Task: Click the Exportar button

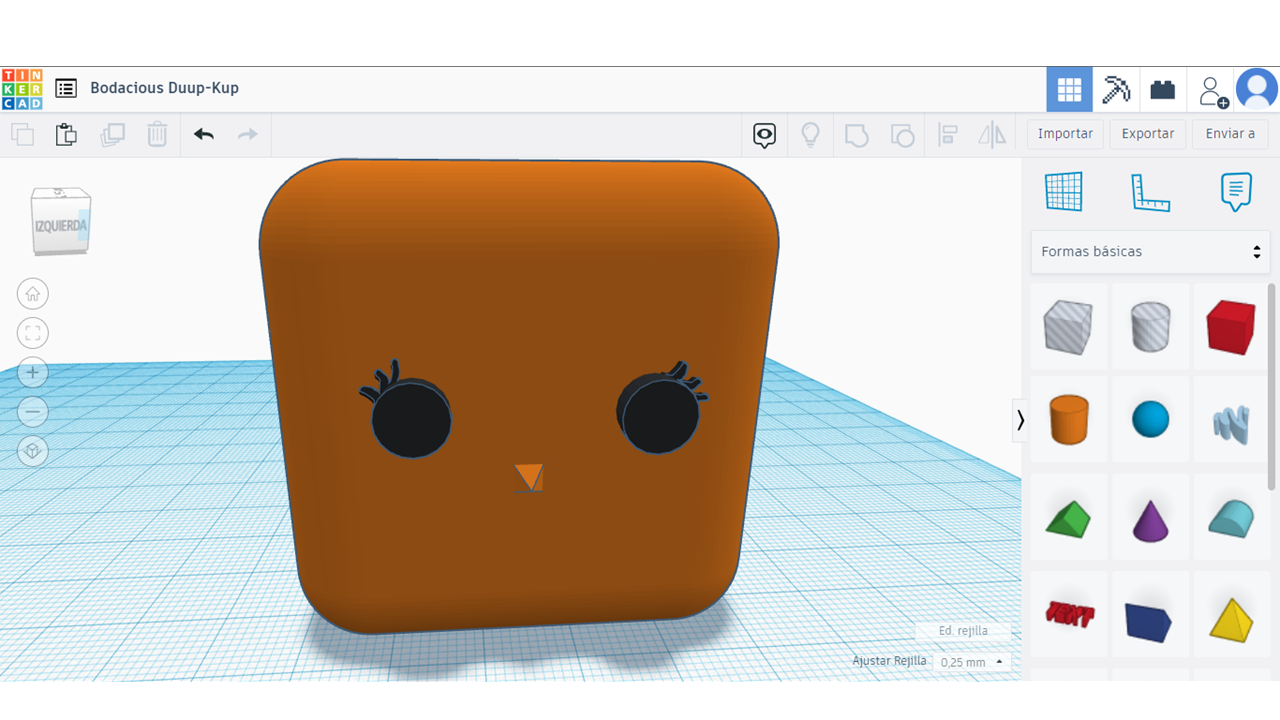Action: (1147, 134)
